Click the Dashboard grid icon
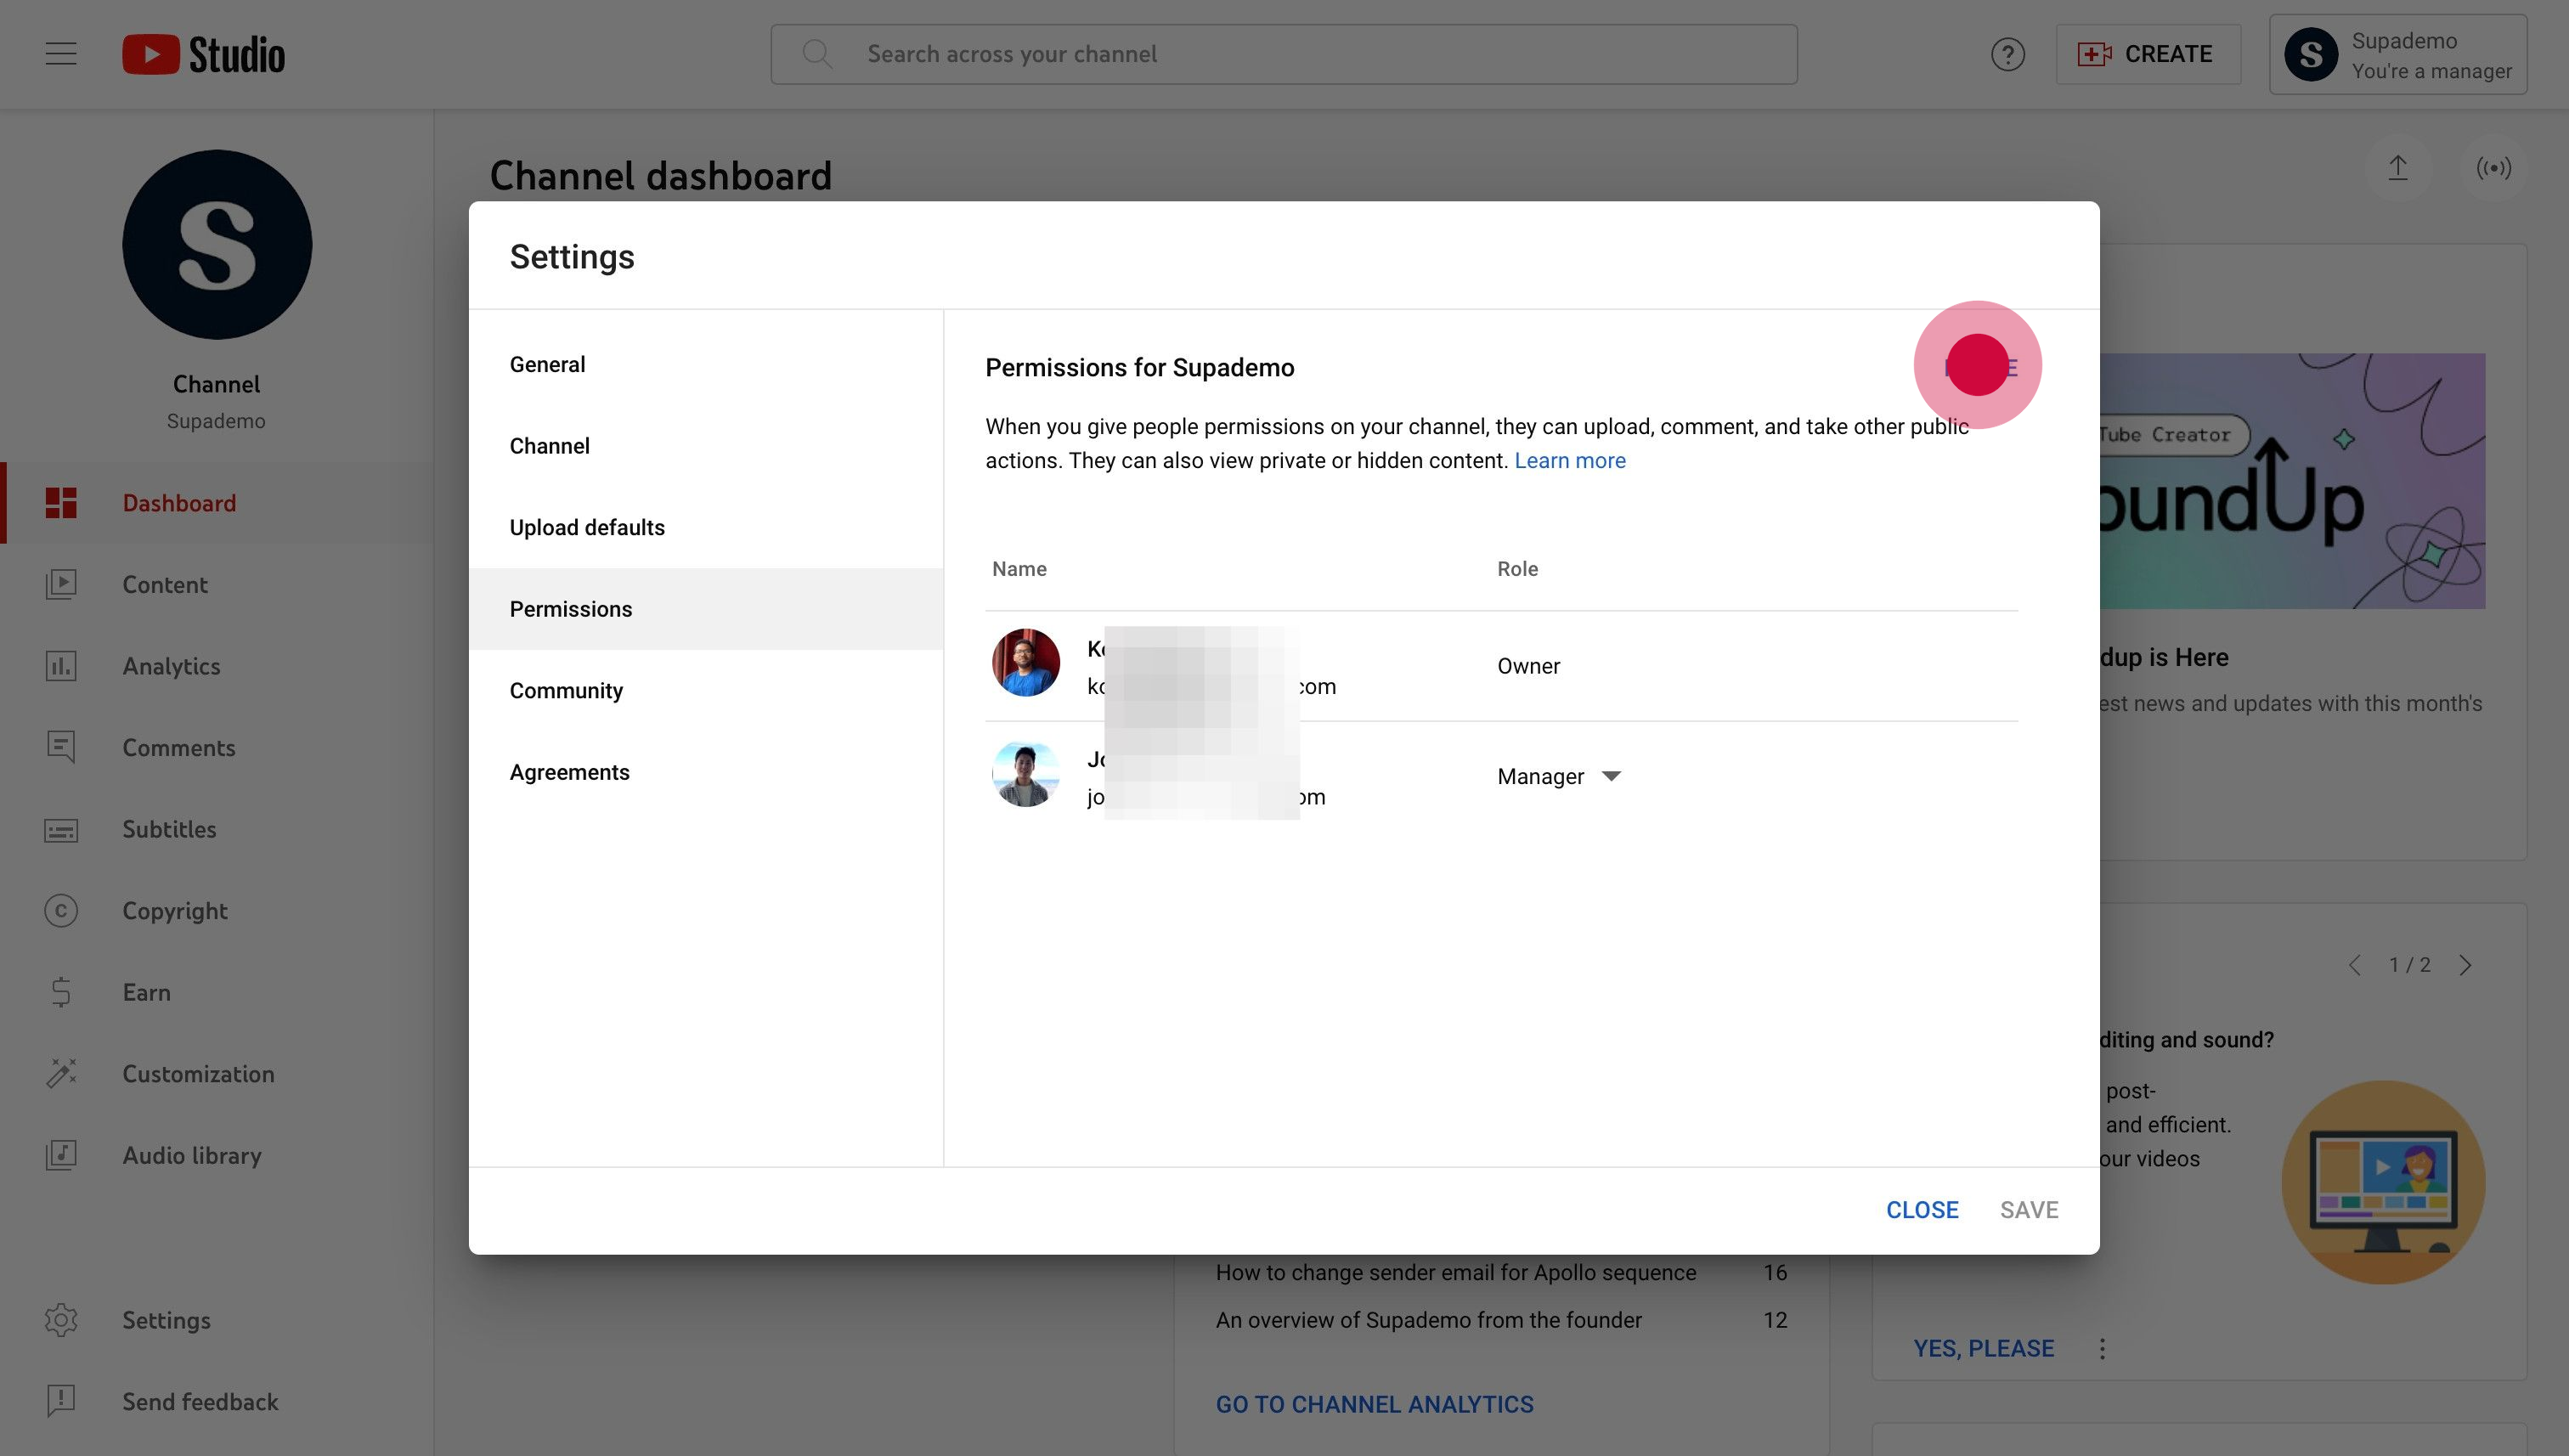The height and width of the screenshot is (1456, 2569). (61, 503)
